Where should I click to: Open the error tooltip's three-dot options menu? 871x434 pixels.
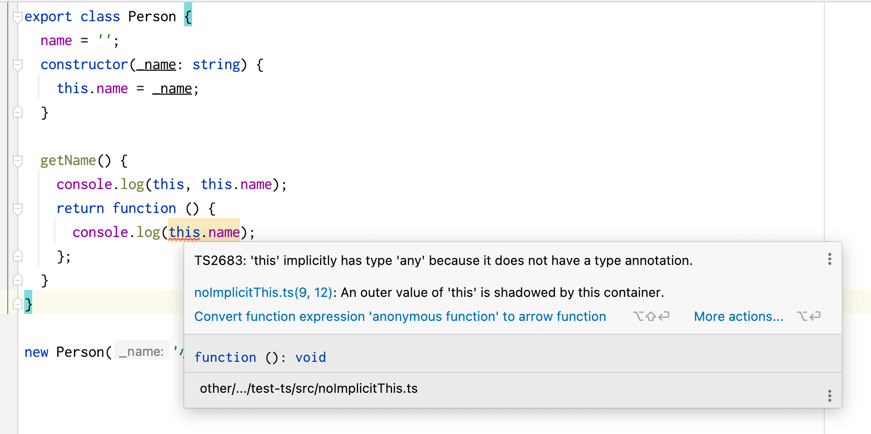tap(829, 259)
